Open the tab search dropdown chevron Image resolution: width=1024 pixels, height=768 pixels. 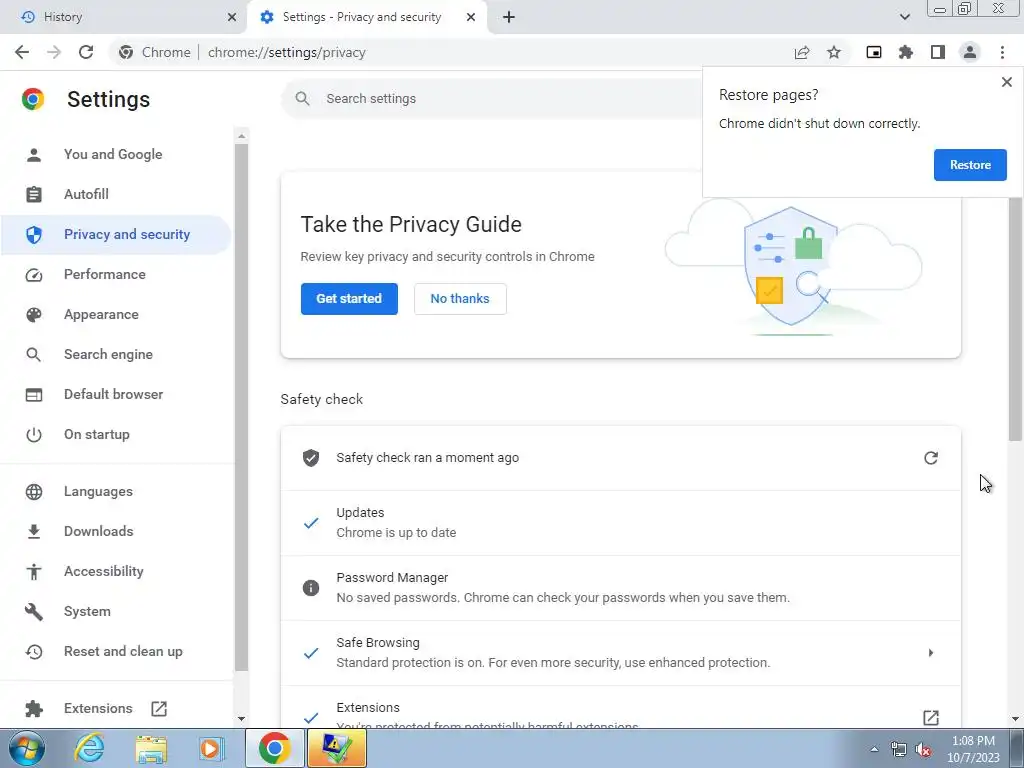click(904, 17)
